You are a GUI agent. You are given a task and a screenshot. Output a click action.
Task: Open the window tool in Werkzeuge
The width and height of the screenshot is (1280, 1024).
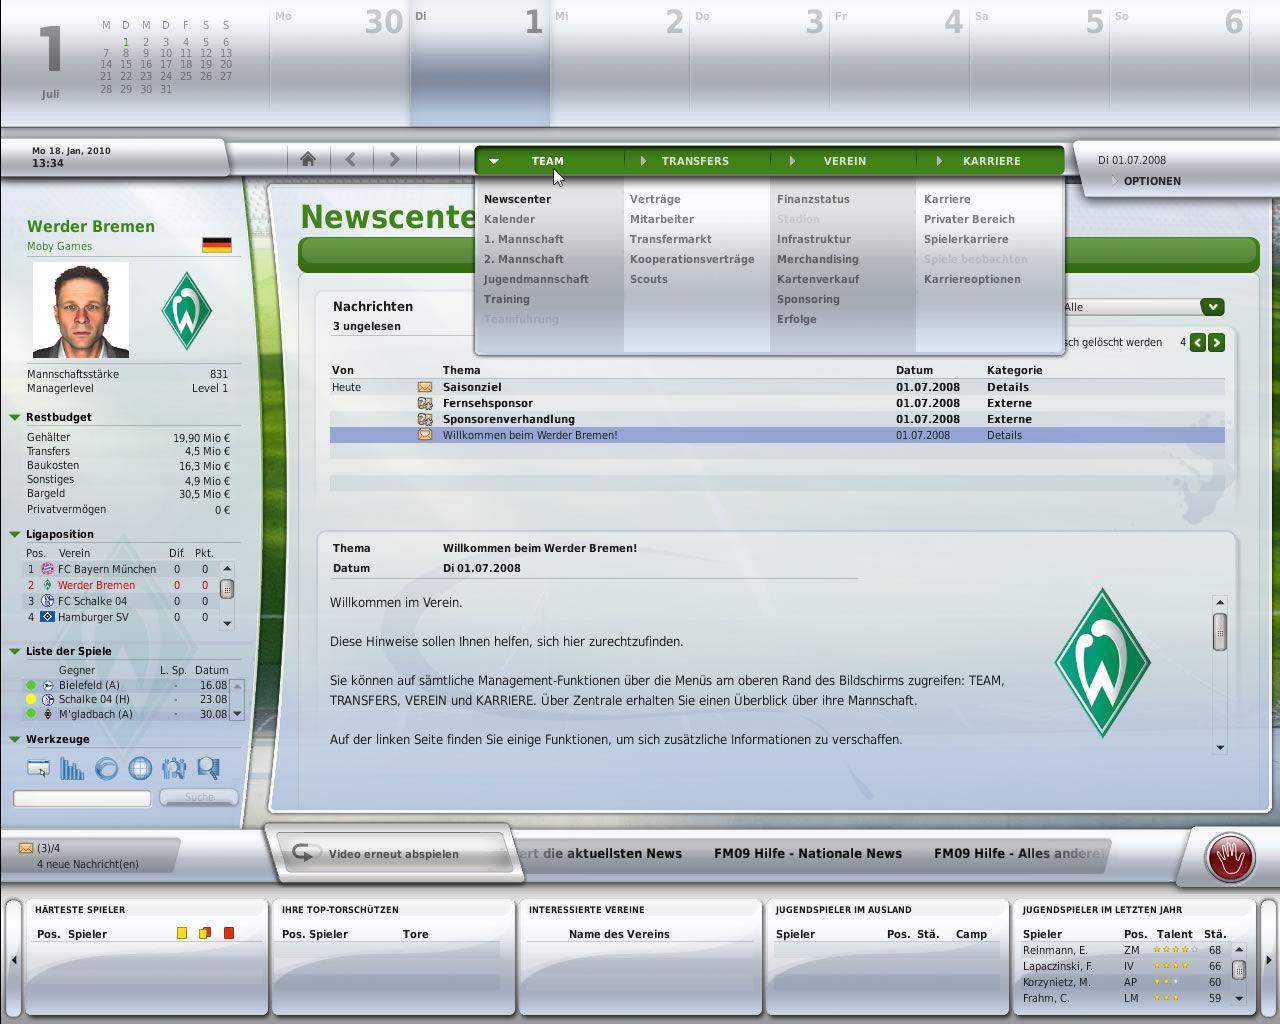pos(38,768)
